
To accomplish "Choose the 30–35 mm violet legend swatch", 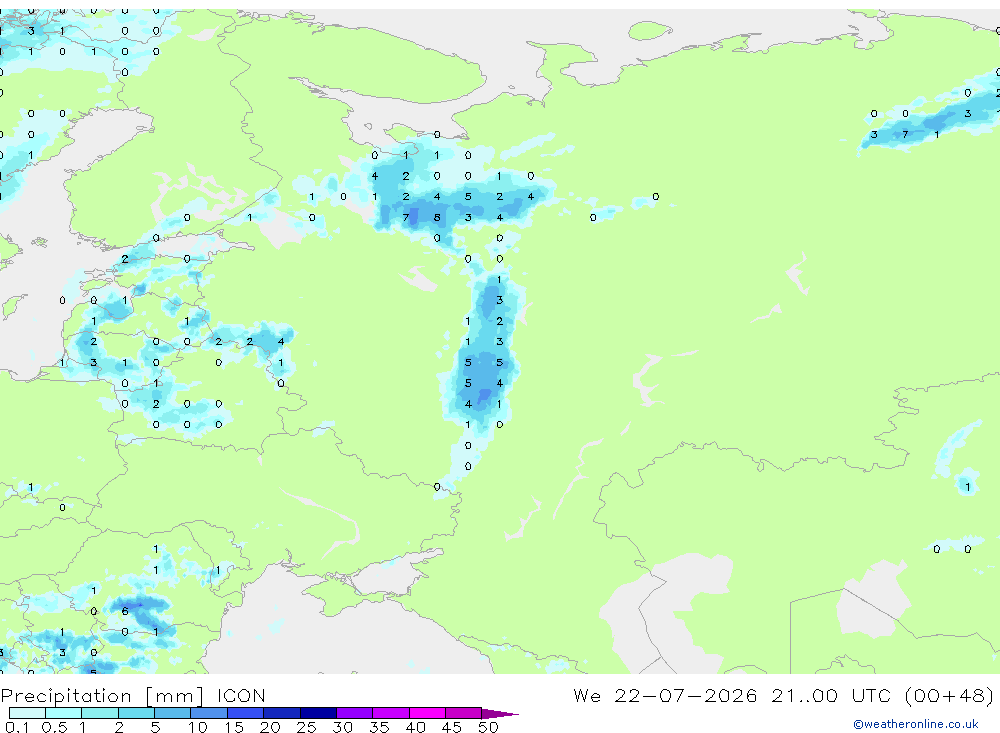I will pos(355,713).
